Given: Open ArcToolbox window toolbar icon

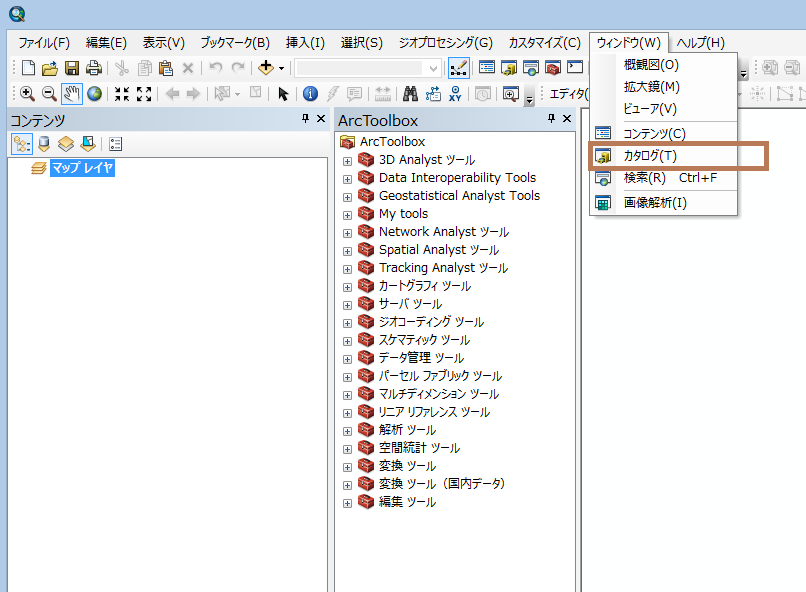Looking at the screenshot, I should tap(553, 68).
